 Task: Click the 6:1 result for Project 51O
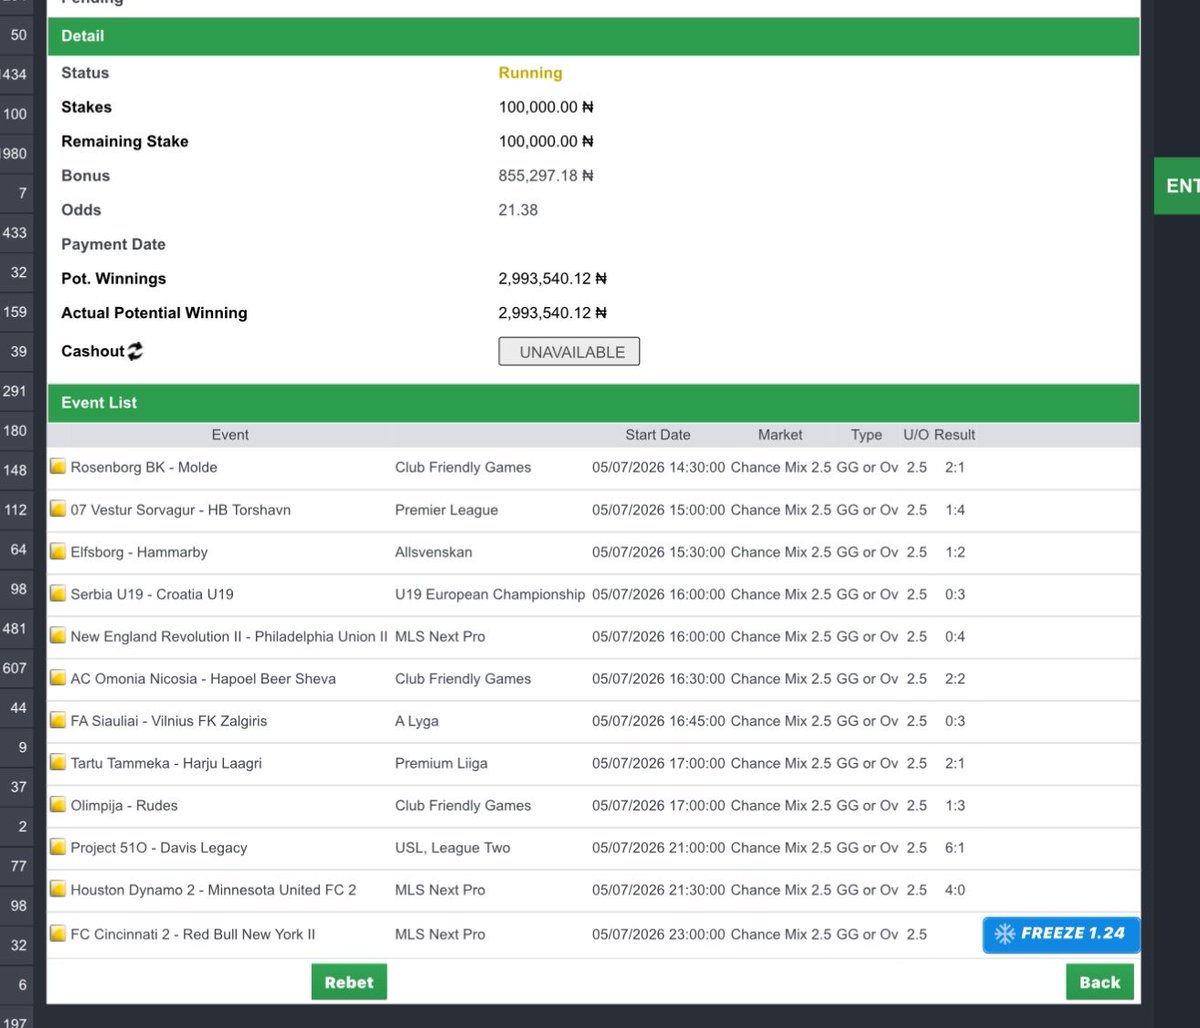click(955, 848)
